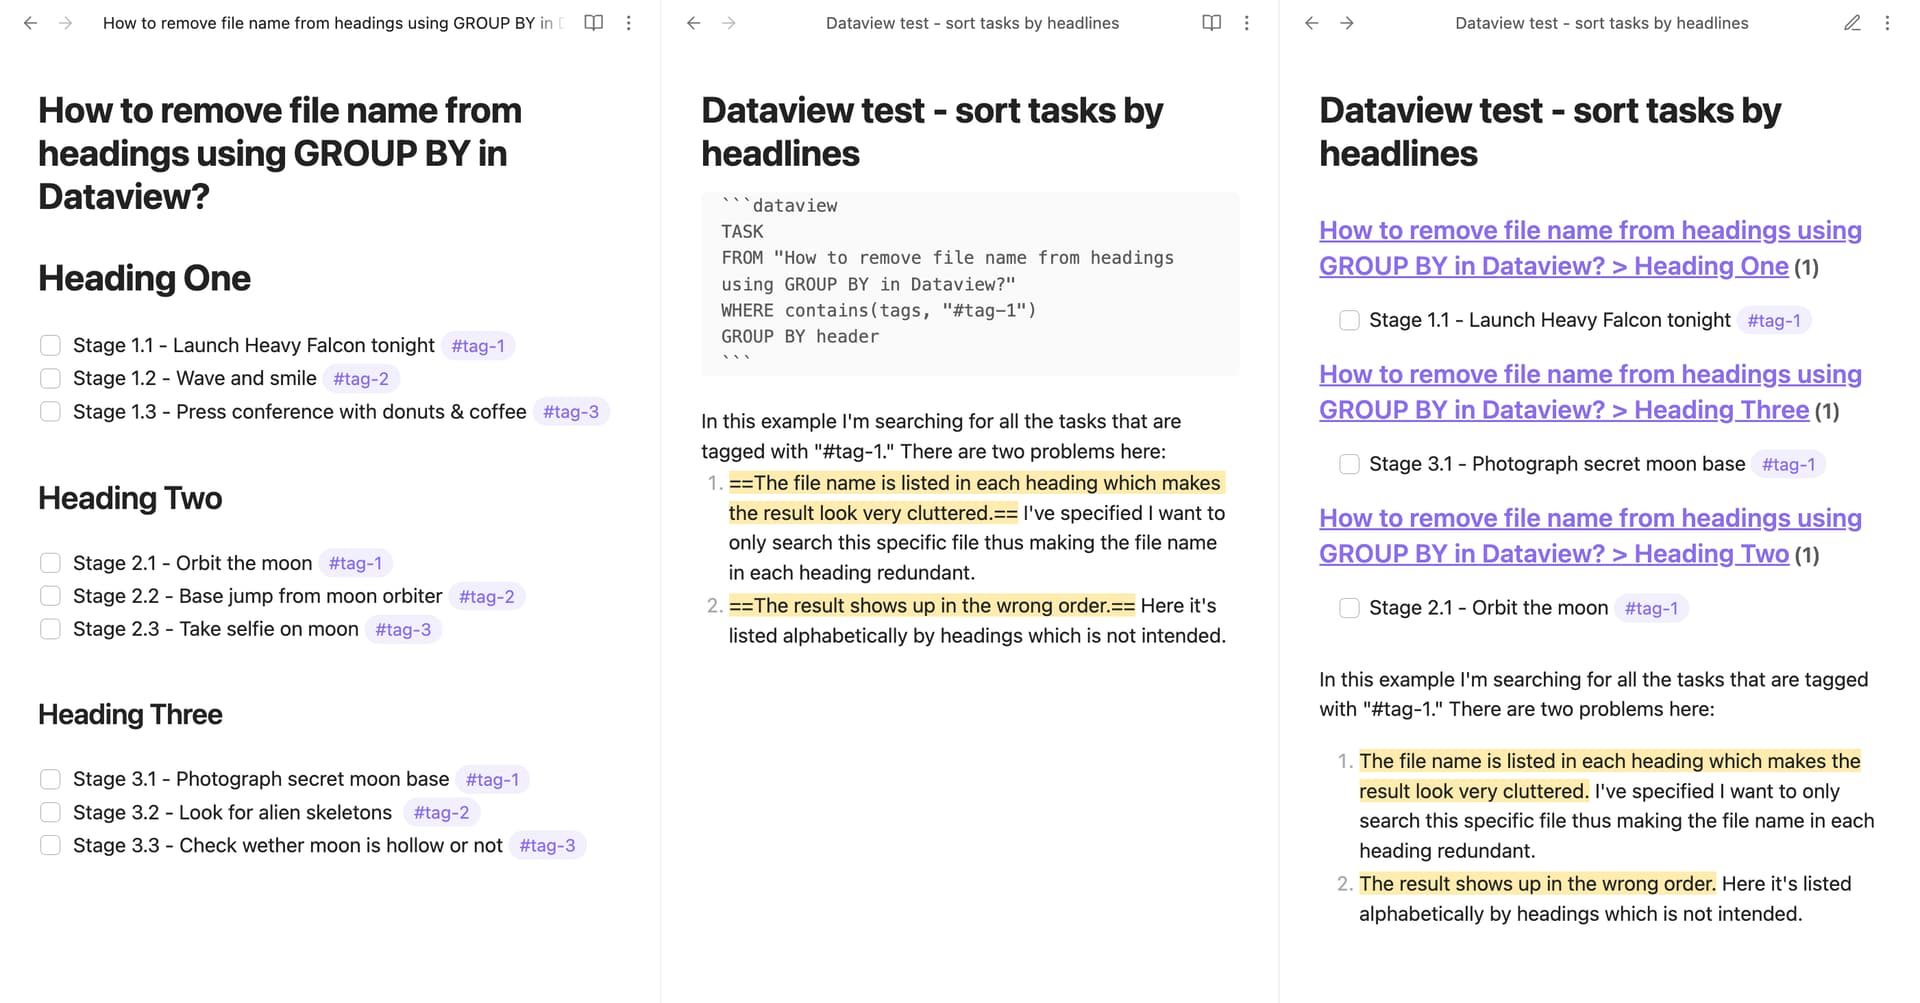
Task: Check Stage 2.1 task in right pane
Action: pos(1349,608)
